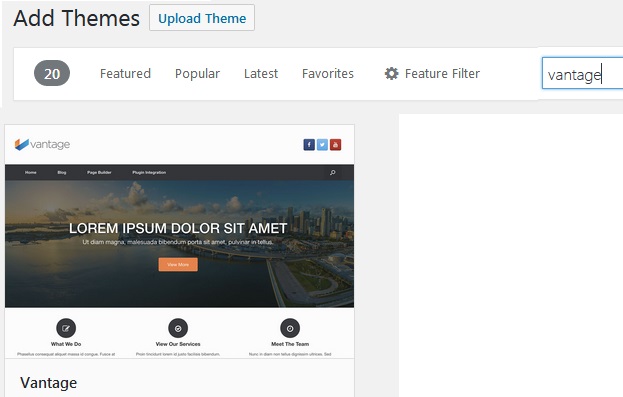Click the search magnifier in preview menu
Screen dimensions: 623x397
[333, 172]
